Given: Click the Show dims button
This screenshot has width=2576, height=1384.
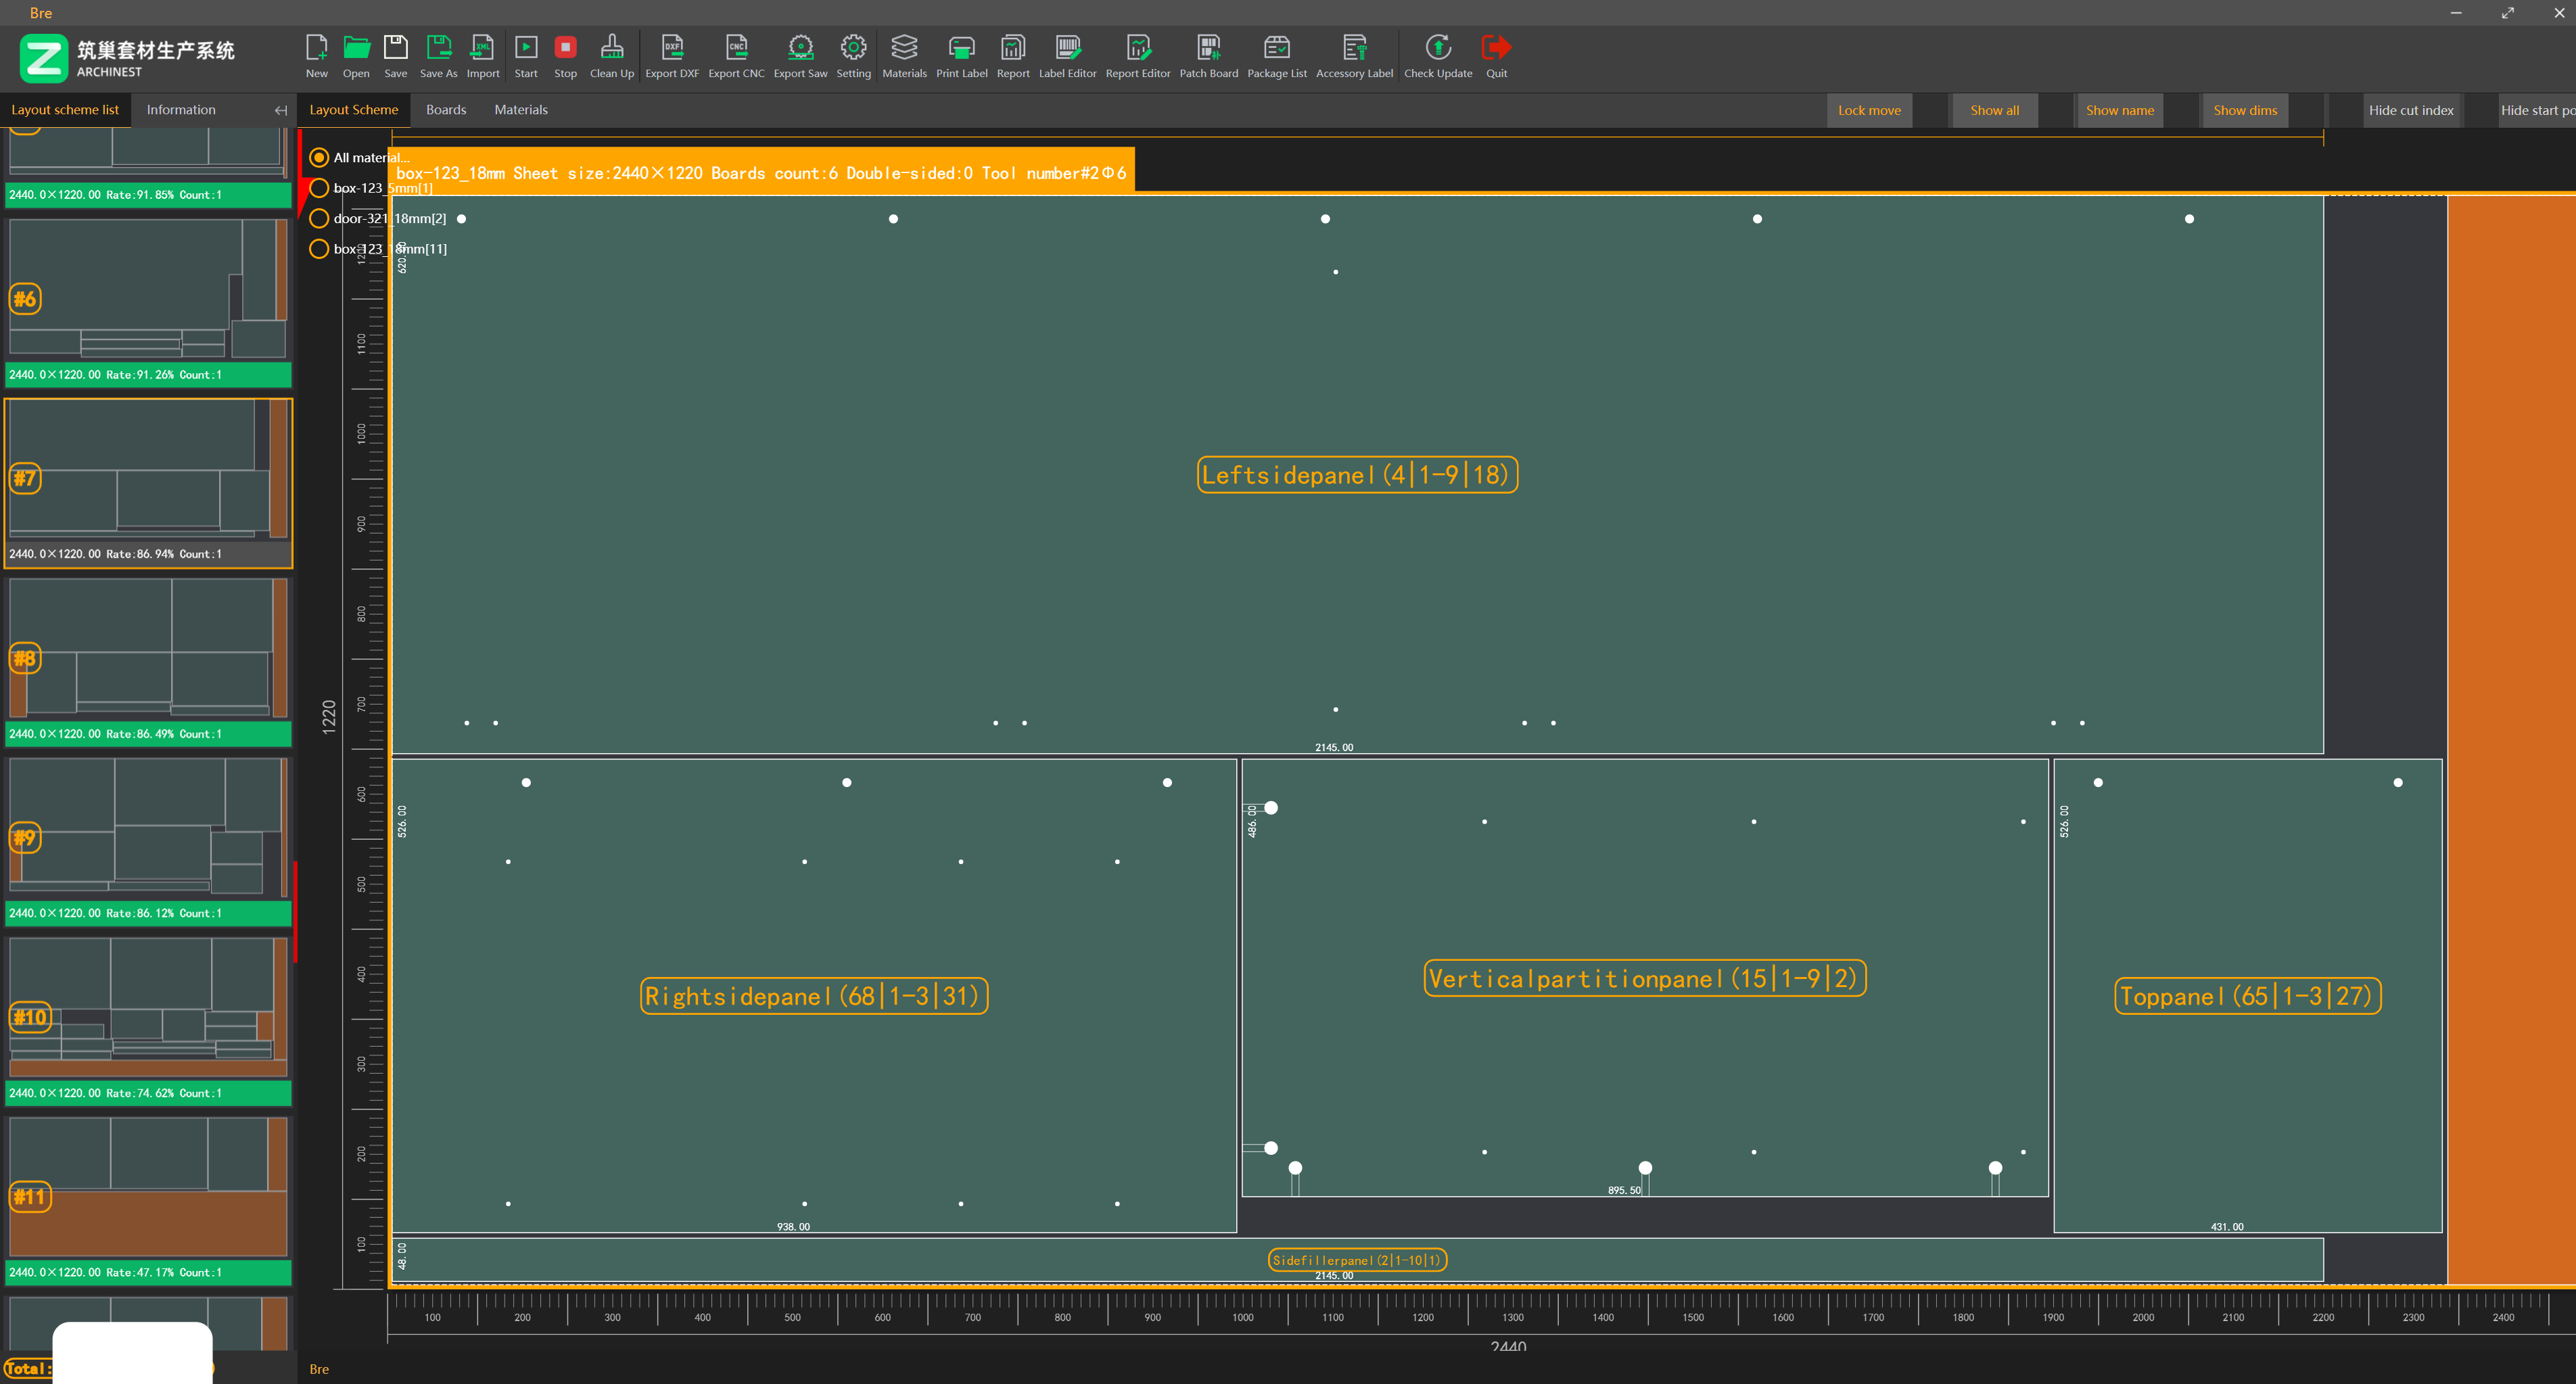Looking at the screenshot, I should [x=2244, y=110].
